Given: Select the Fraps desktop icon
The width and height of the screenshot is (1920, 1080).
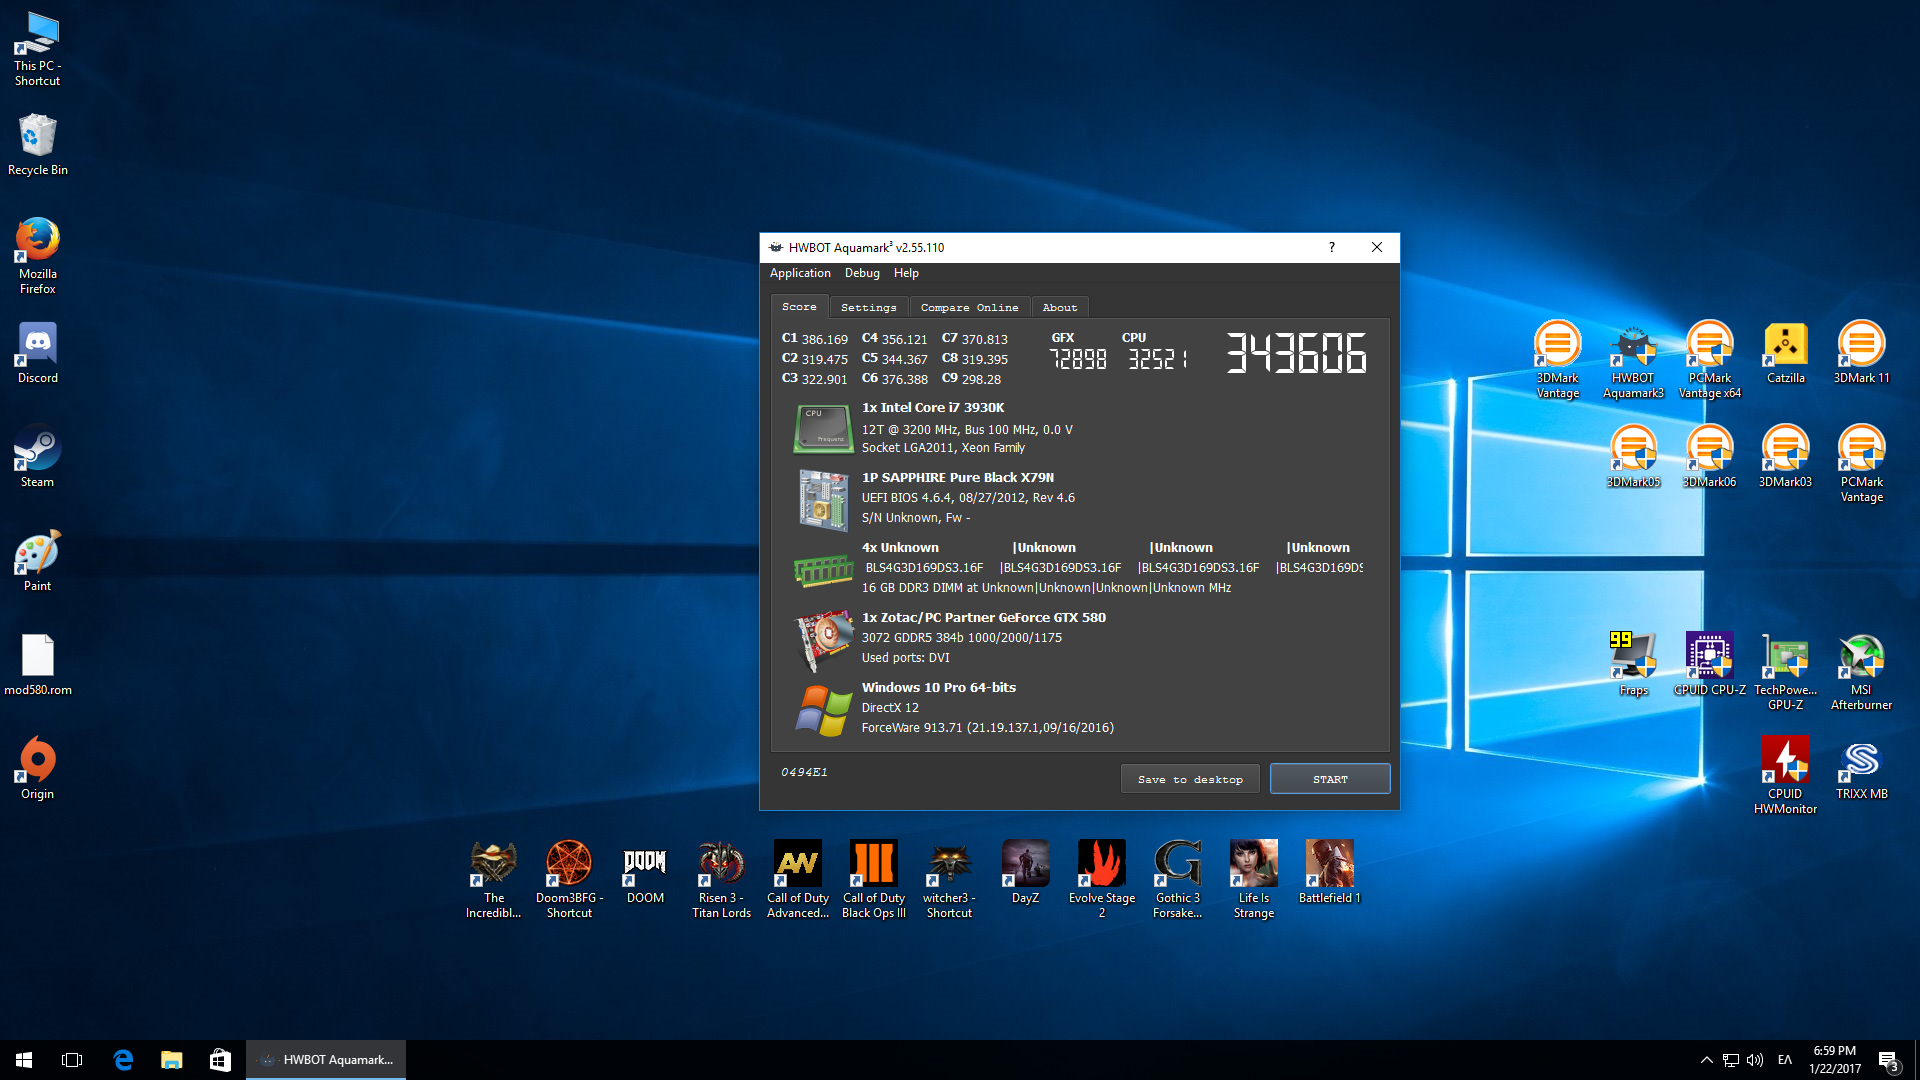Looking at the screenshot, I should [x=1633, y=665].
